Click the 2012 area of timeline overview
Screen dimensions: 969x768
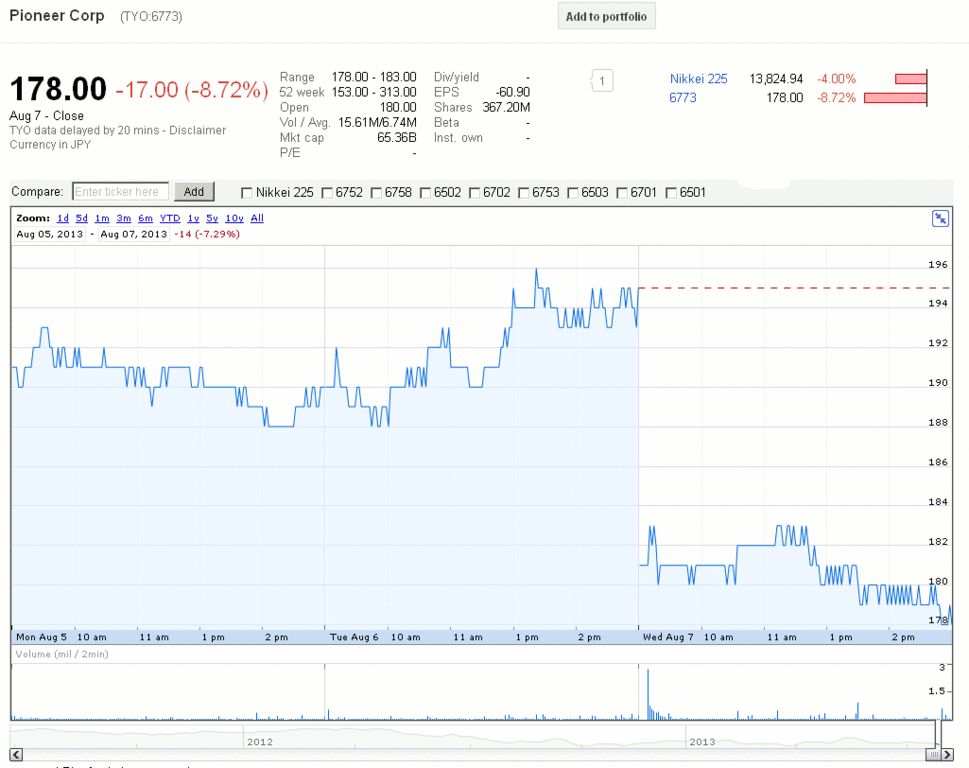tap(260, 741)
